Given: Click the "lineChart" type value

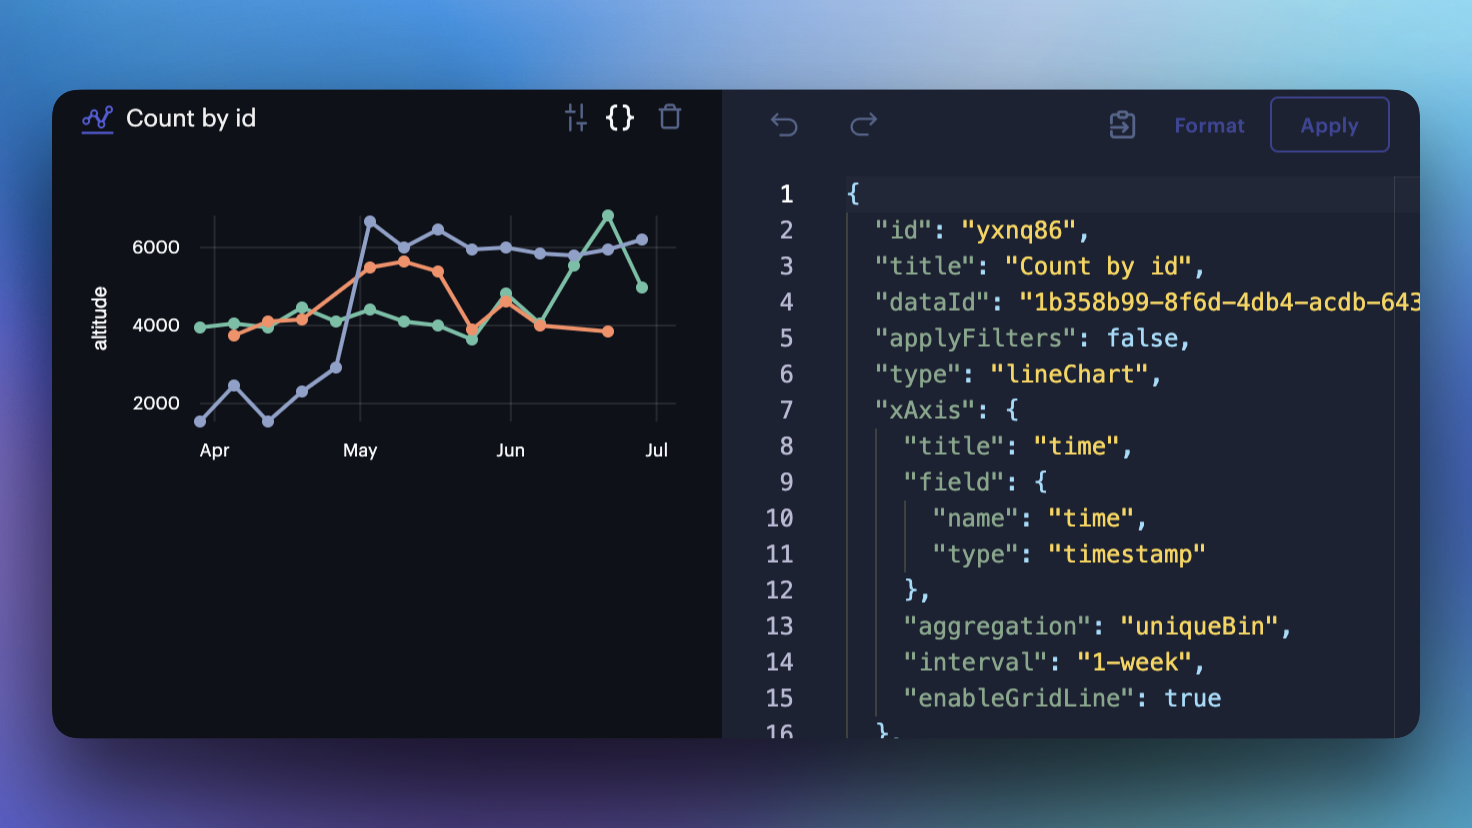Looking at the screenshot, I should (1069, 375).
